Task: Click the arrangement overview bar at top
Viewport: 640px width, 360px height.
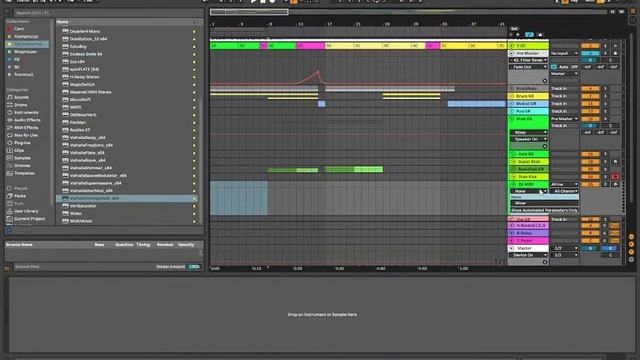Action: (x=408, y=12)
